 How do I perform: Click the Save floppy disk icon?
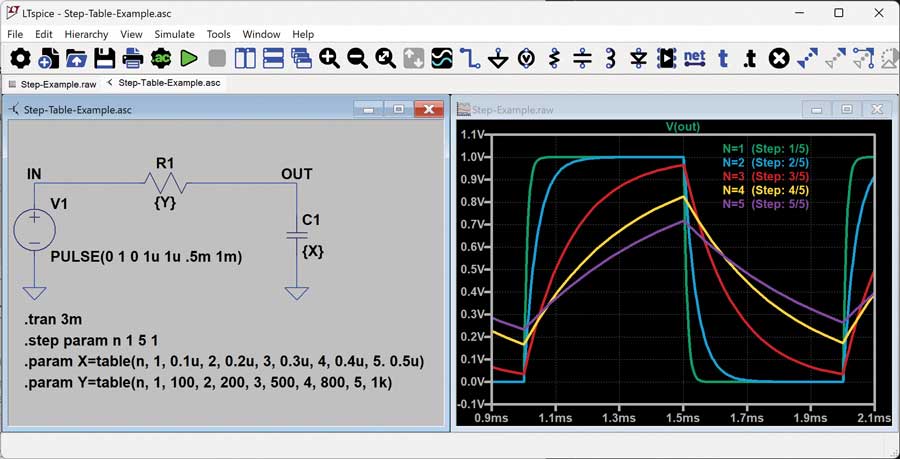pos(105,59)
